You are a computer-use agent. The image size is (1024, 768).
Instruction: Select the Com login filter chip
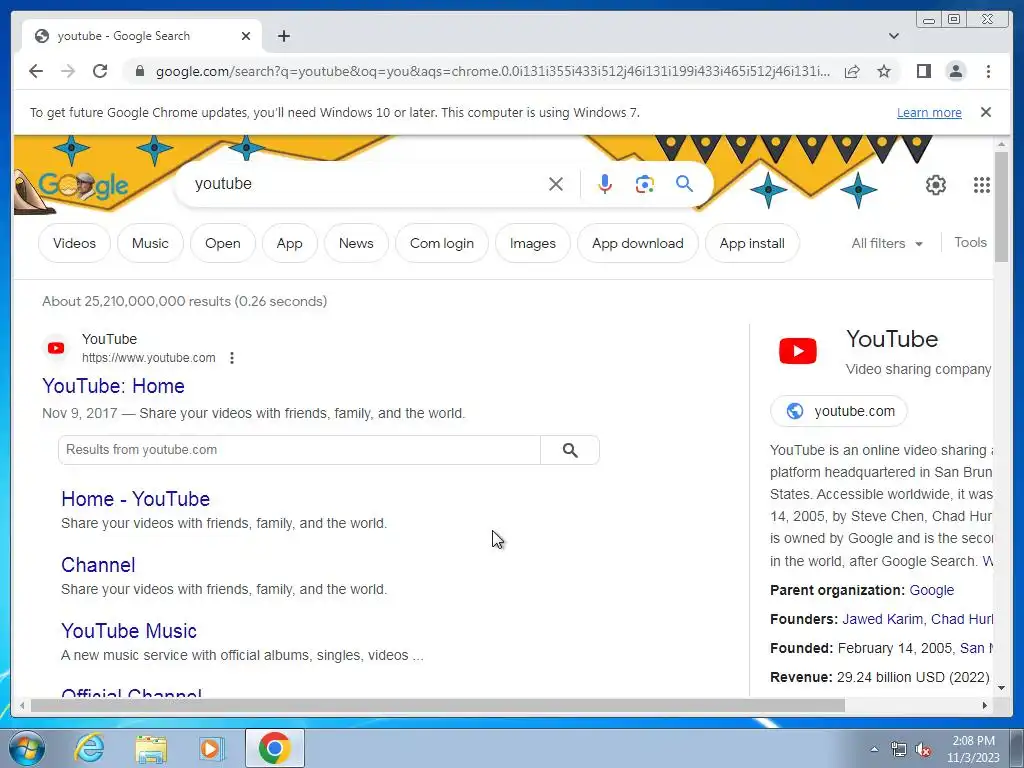click(441, 243)
